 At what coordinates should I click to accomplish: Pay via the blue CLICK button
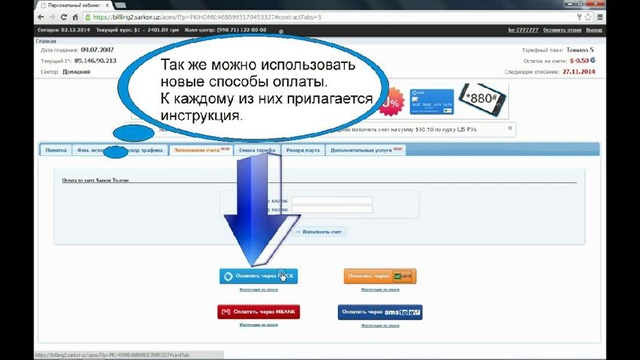click(x=258, y=276)
